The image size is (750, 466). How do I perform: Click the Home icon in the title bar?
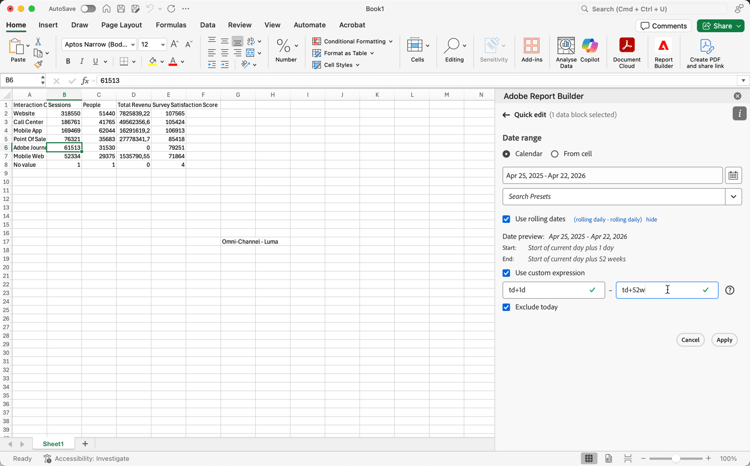click(107, 9)
